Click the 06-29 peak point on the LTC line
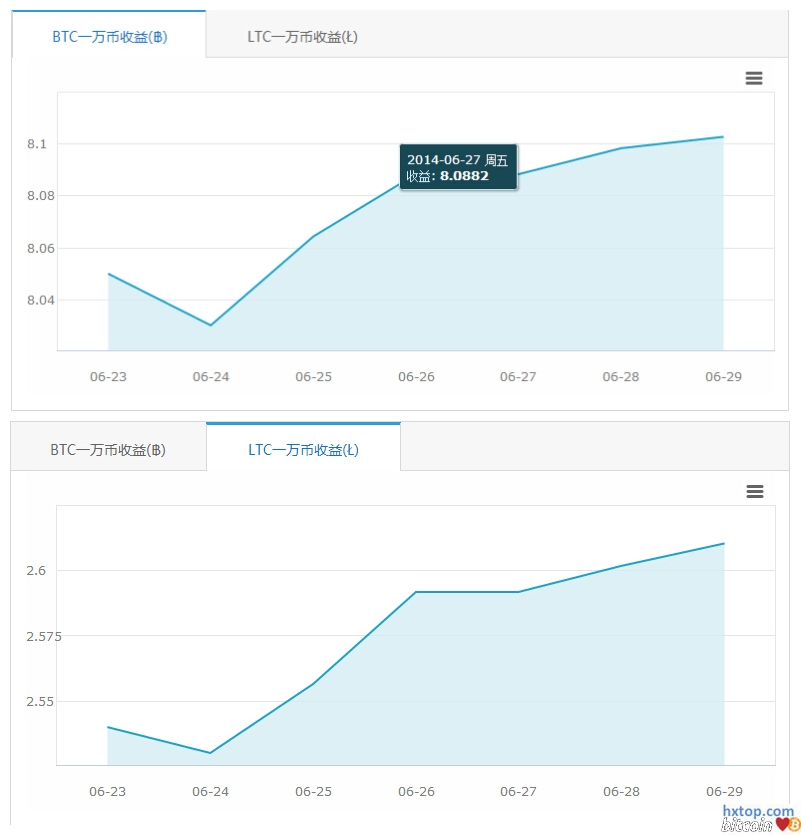801x835 pixels. (x=723, y=544)
